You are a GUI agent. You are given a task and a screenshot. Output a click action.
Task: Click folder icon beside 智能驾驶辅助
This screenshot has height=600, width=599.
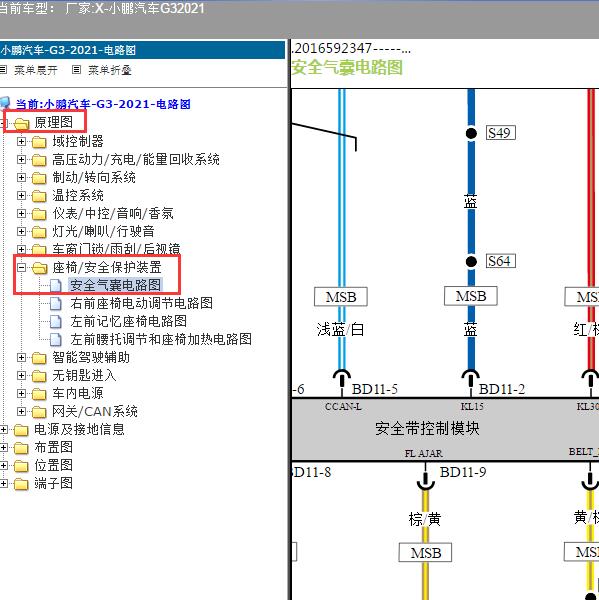39,358
